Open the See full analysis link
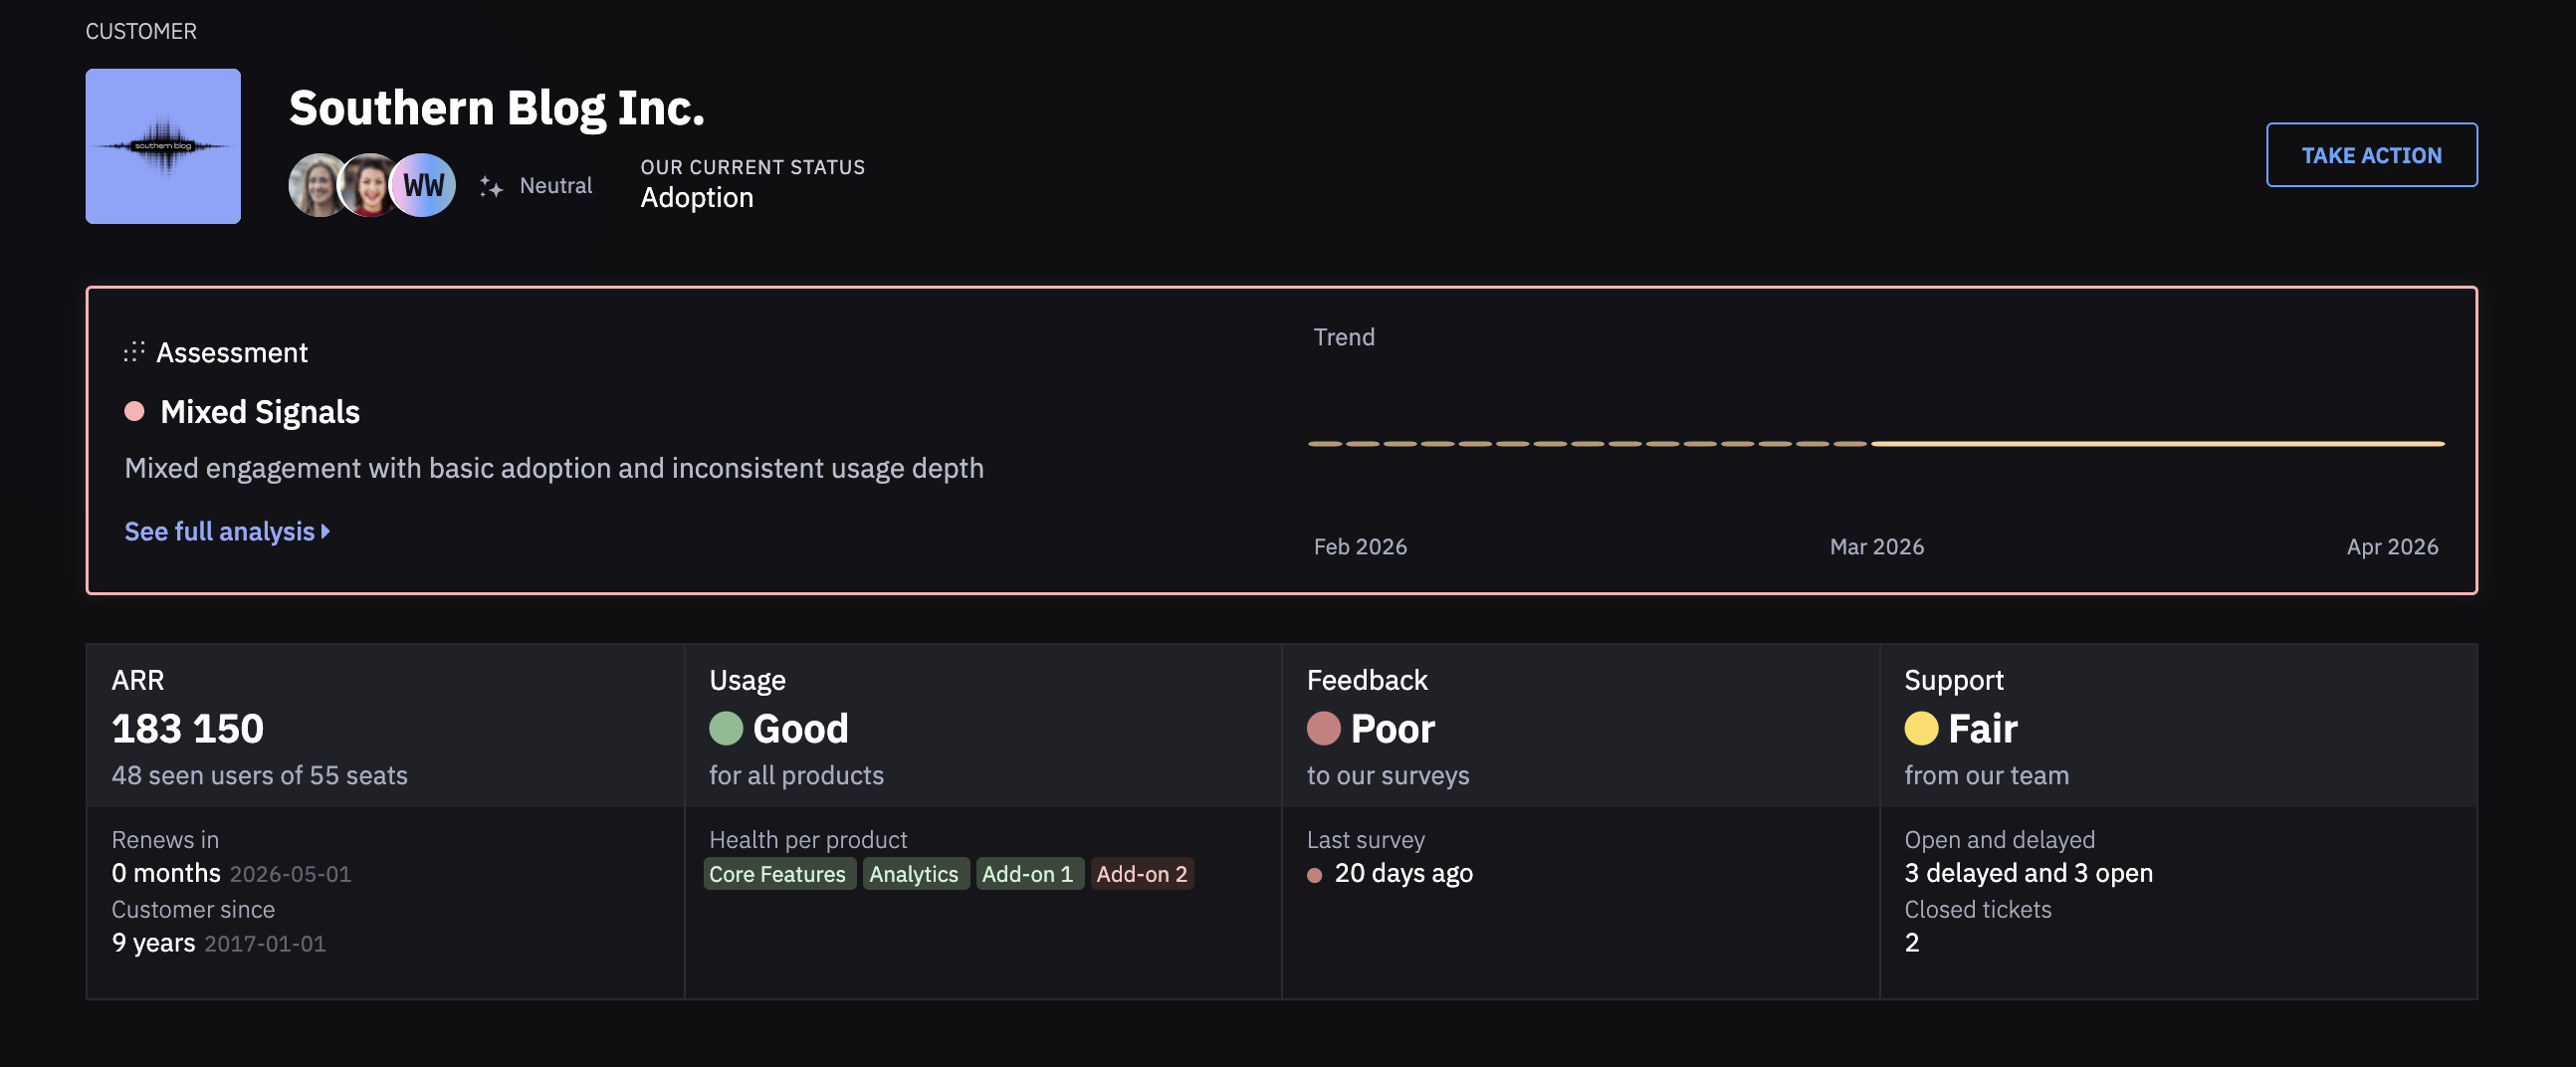Screen dimensions: 2576x1067 [219, 532]
